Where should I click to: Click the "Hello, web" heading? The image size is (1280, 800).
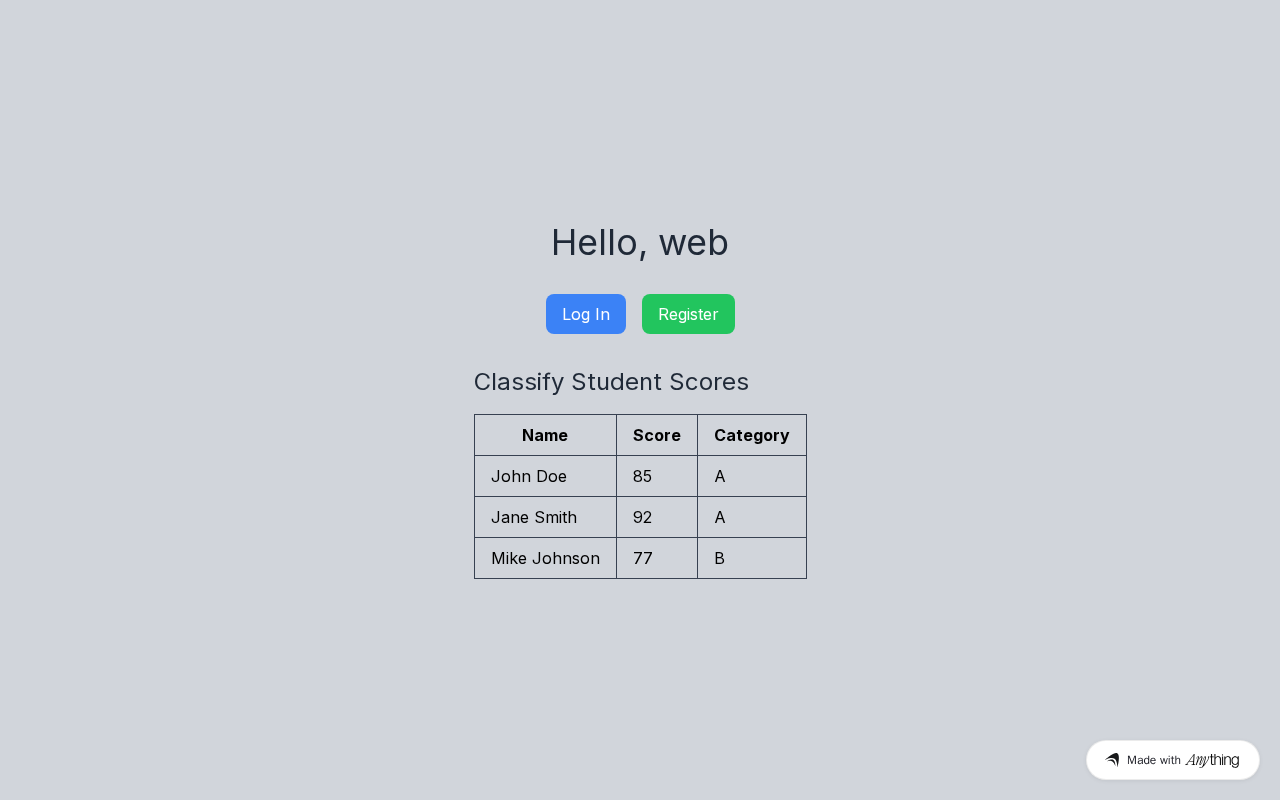[x=640, y=242]
